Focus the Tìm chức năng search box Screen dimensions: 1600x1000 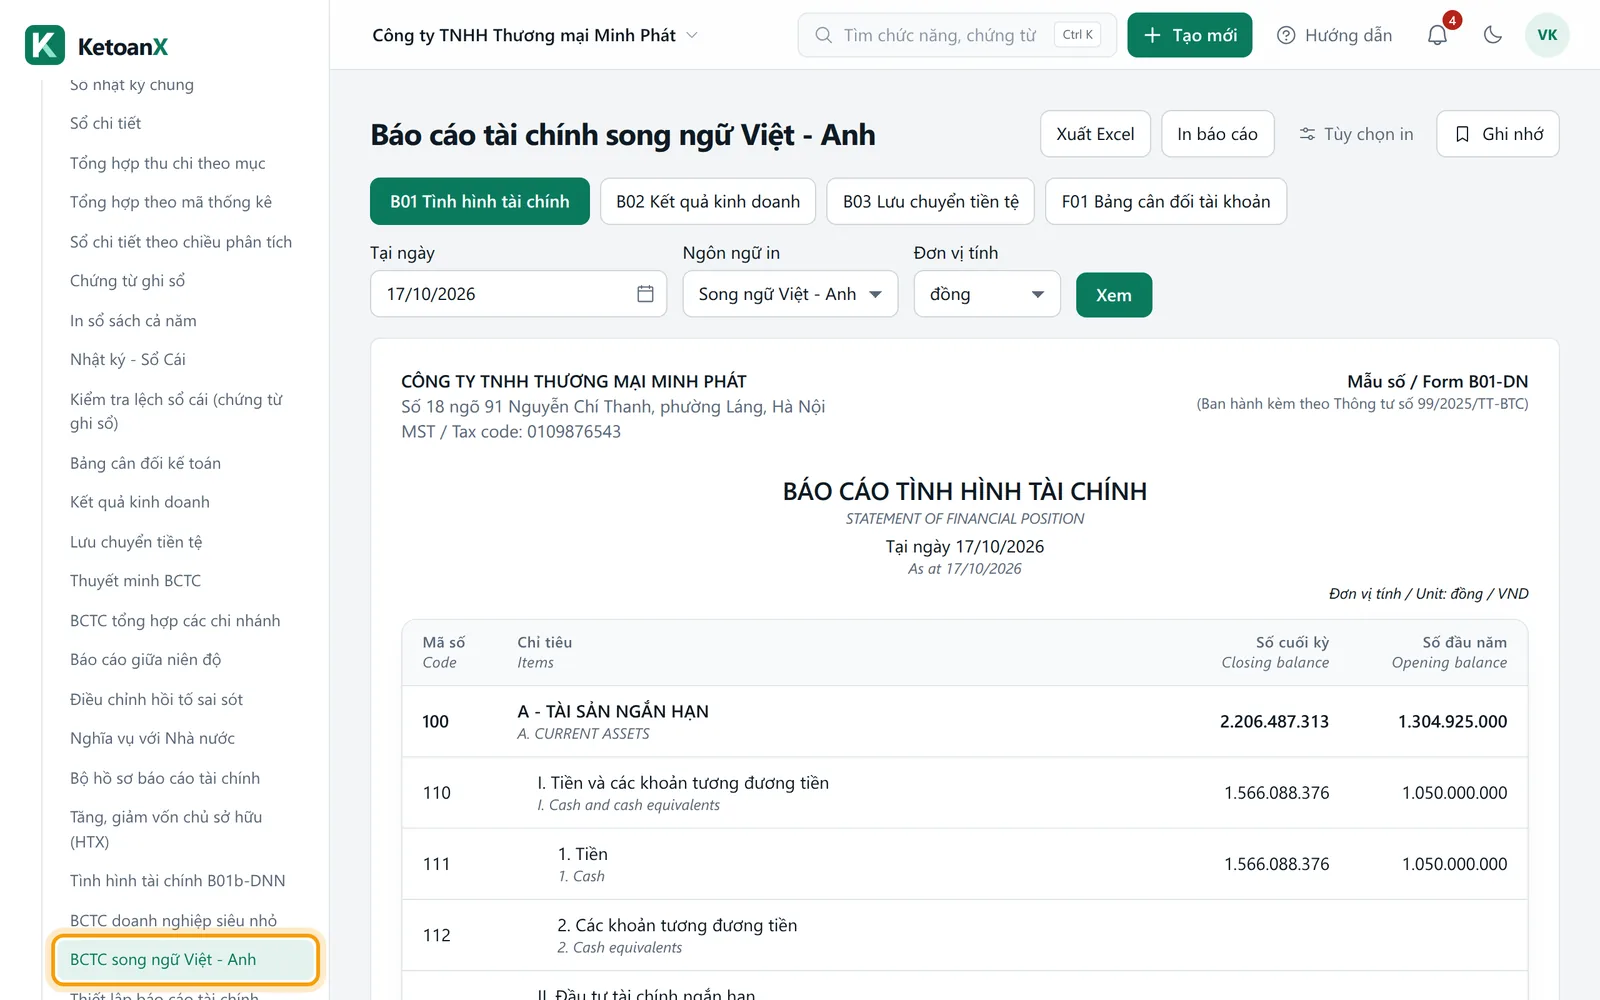(x=957, y=35)
